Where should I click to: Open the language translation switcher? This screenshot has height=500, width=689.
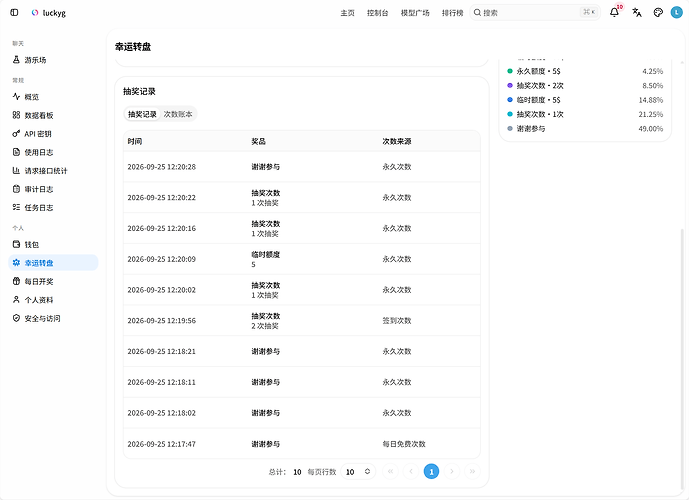tap(637, 13)
